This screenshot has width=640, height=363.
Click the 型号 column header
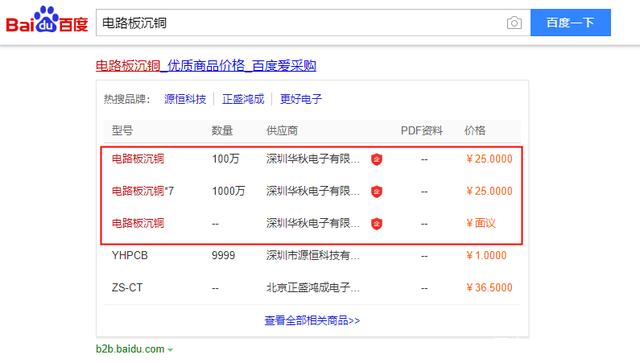point(122,131)
